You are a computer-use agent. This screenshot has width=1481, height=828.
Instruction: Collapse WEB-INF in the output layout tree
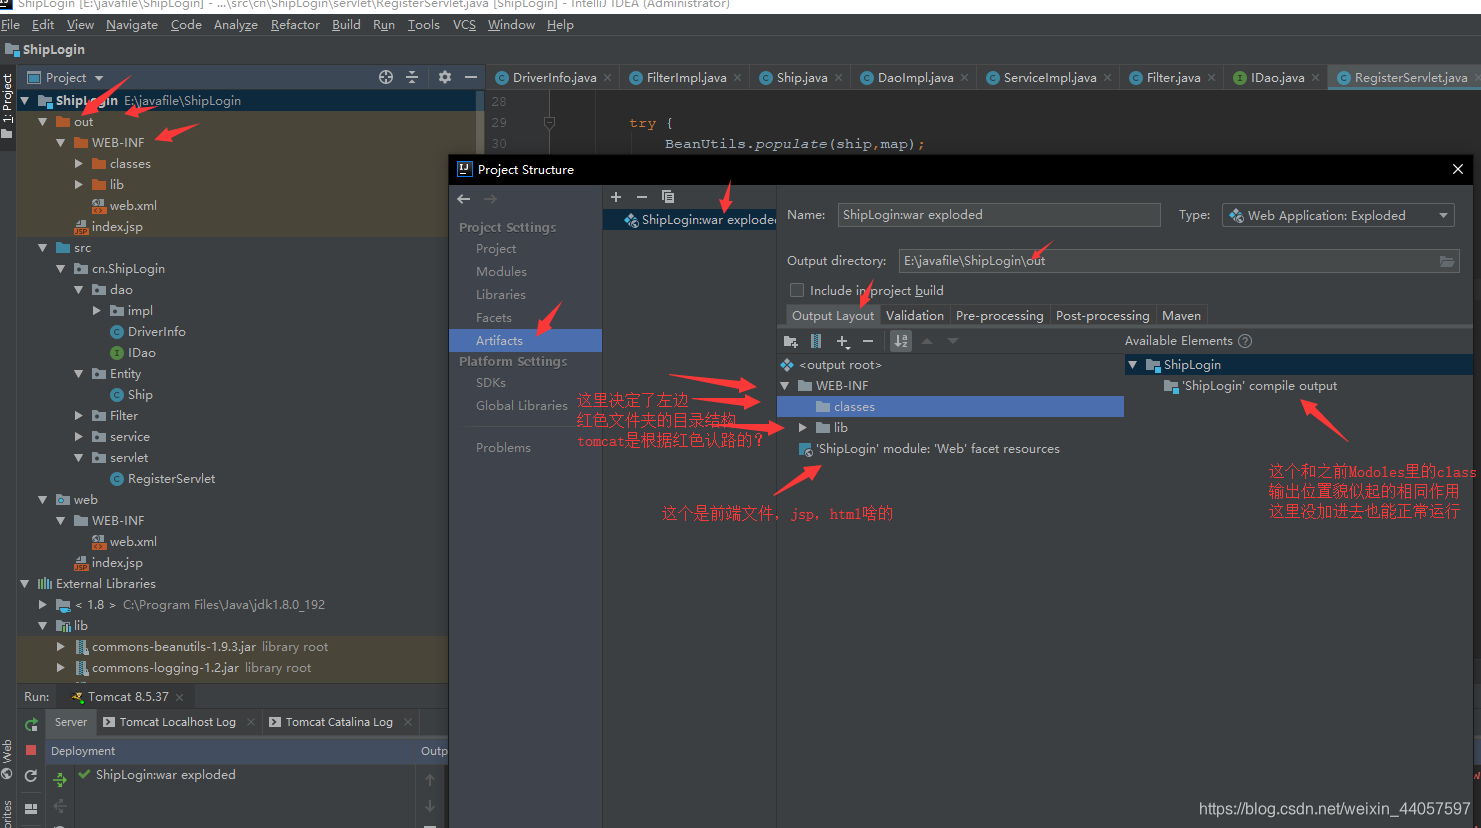coord(785,386)
